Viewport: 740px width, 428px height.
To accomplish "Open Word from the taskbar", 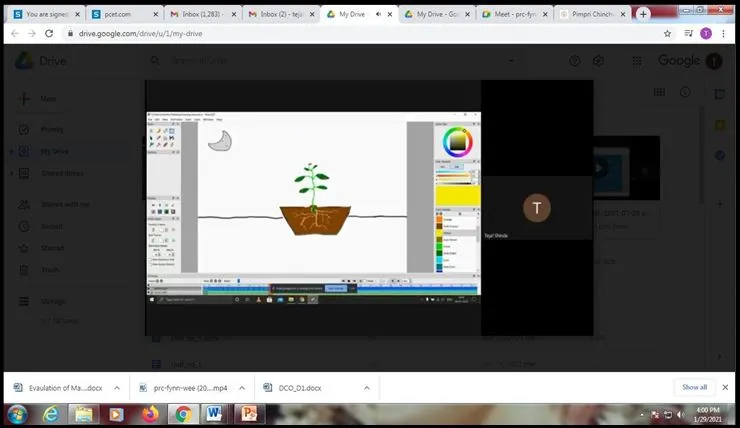I will pos(214,415).
